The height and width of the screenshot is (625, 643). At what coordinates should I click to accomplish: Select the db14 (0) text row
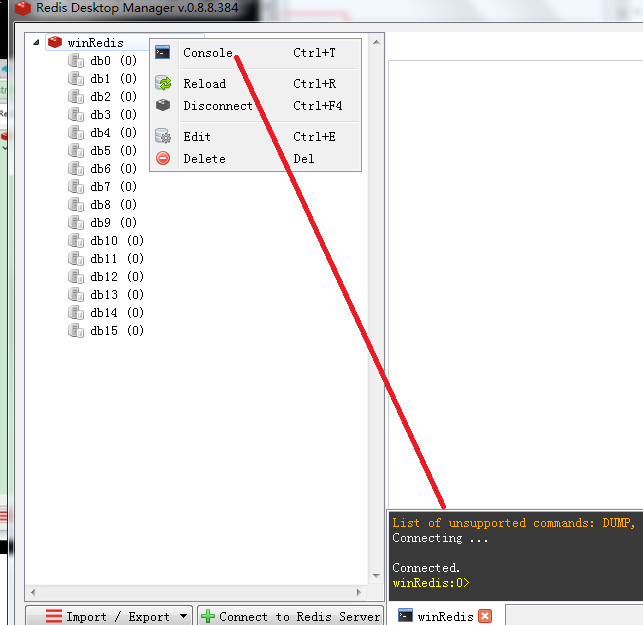tap(117, 313)
